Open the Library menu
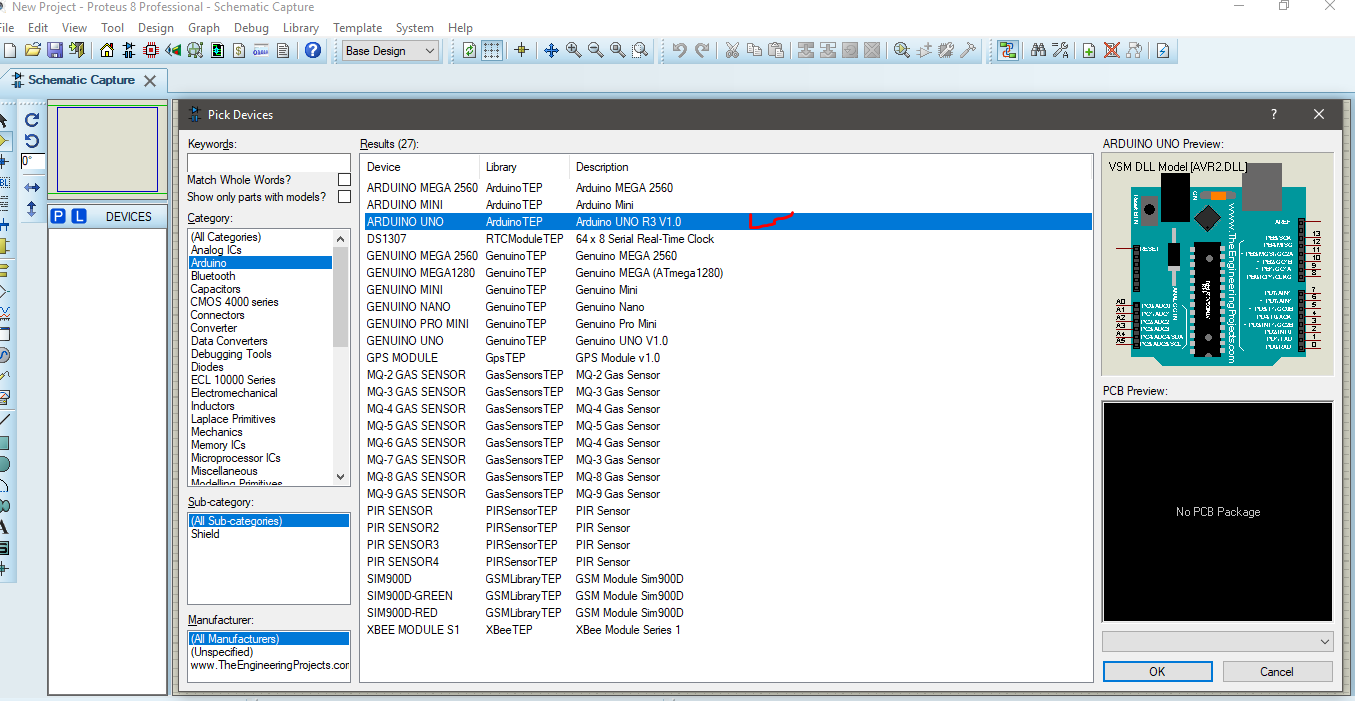The image size is (1355, 701). point(301,28)
